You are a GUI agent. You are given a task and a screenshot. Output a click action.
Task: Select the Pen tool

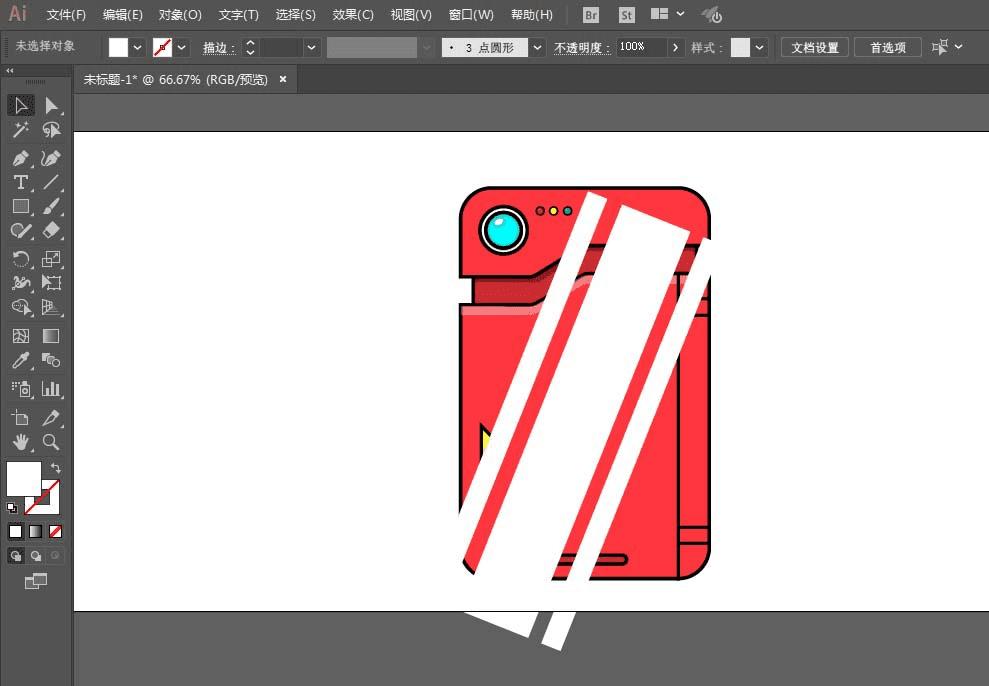20,158
